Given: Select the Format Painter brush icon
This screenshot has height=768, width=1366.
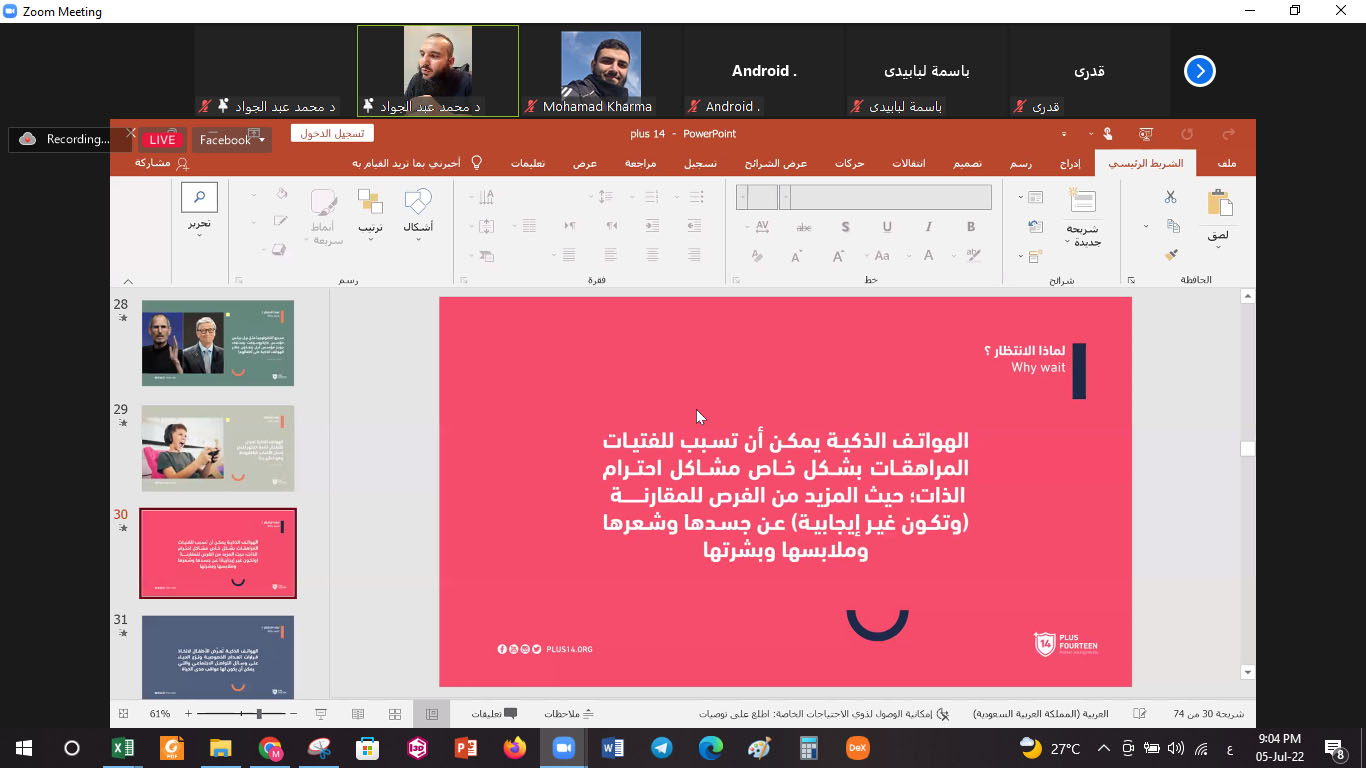Looking at the screenshot, I should [1171, 255].
